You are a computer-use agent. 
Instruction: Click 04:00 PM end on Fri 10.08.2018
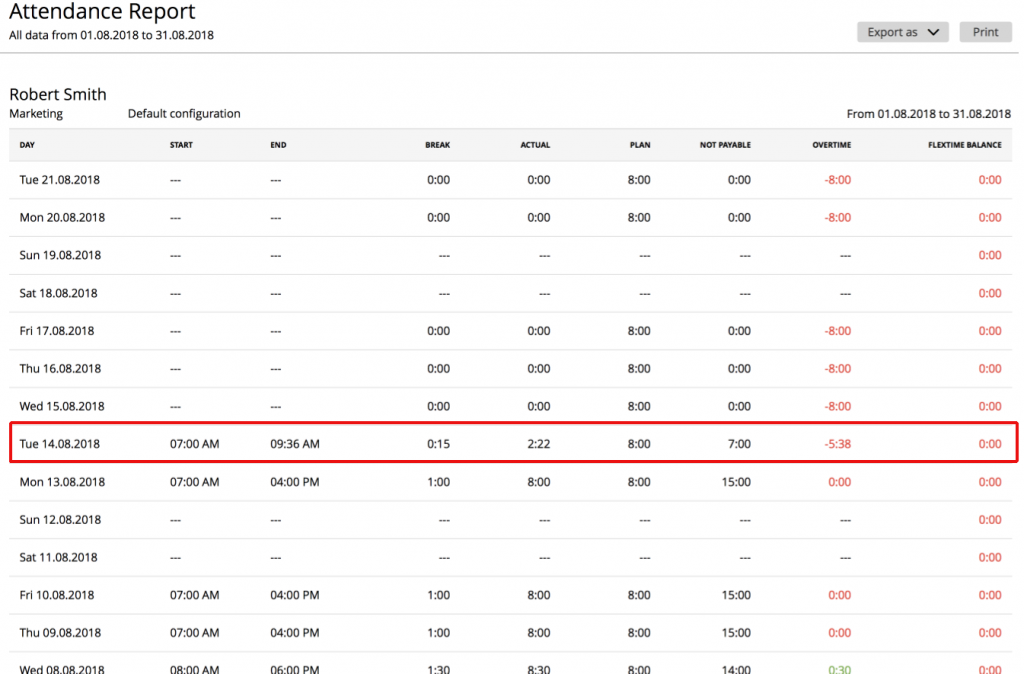pos(295,595)
